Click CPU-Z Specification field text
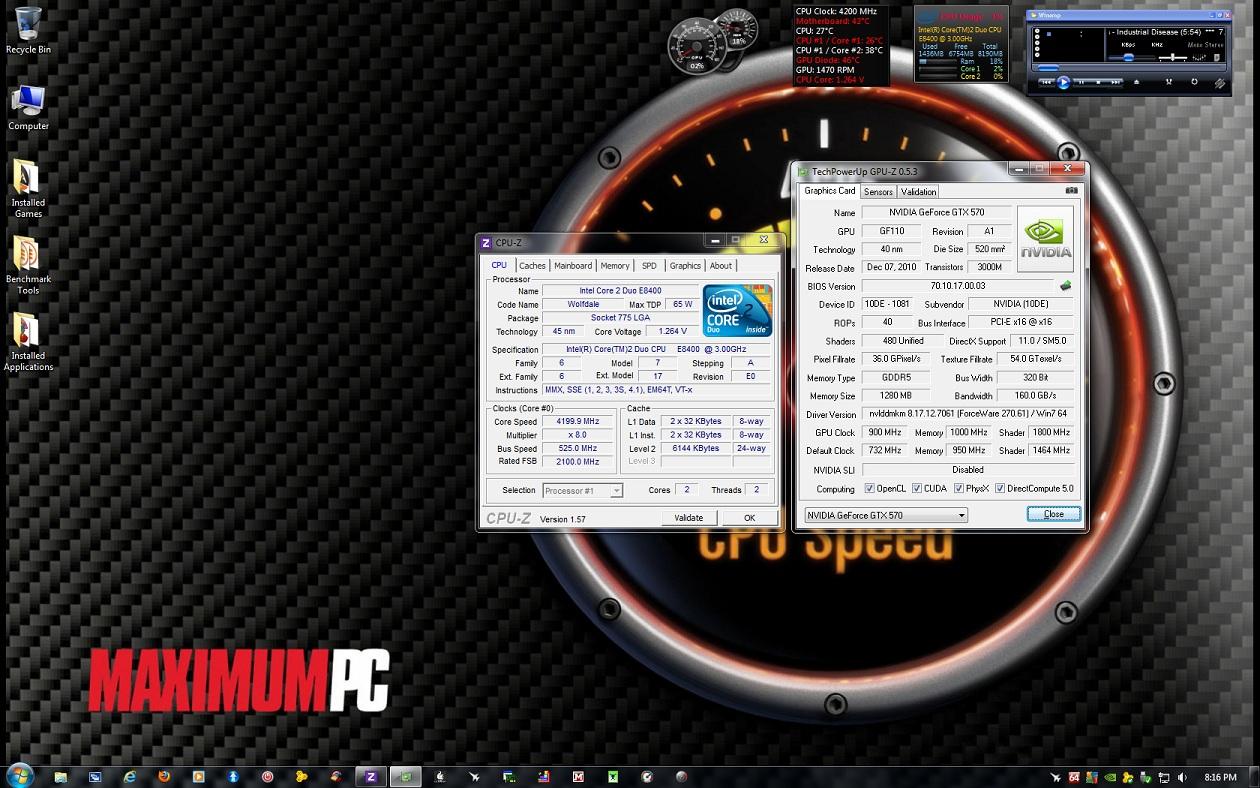1260x788 pixels. (x=656, y=350)
